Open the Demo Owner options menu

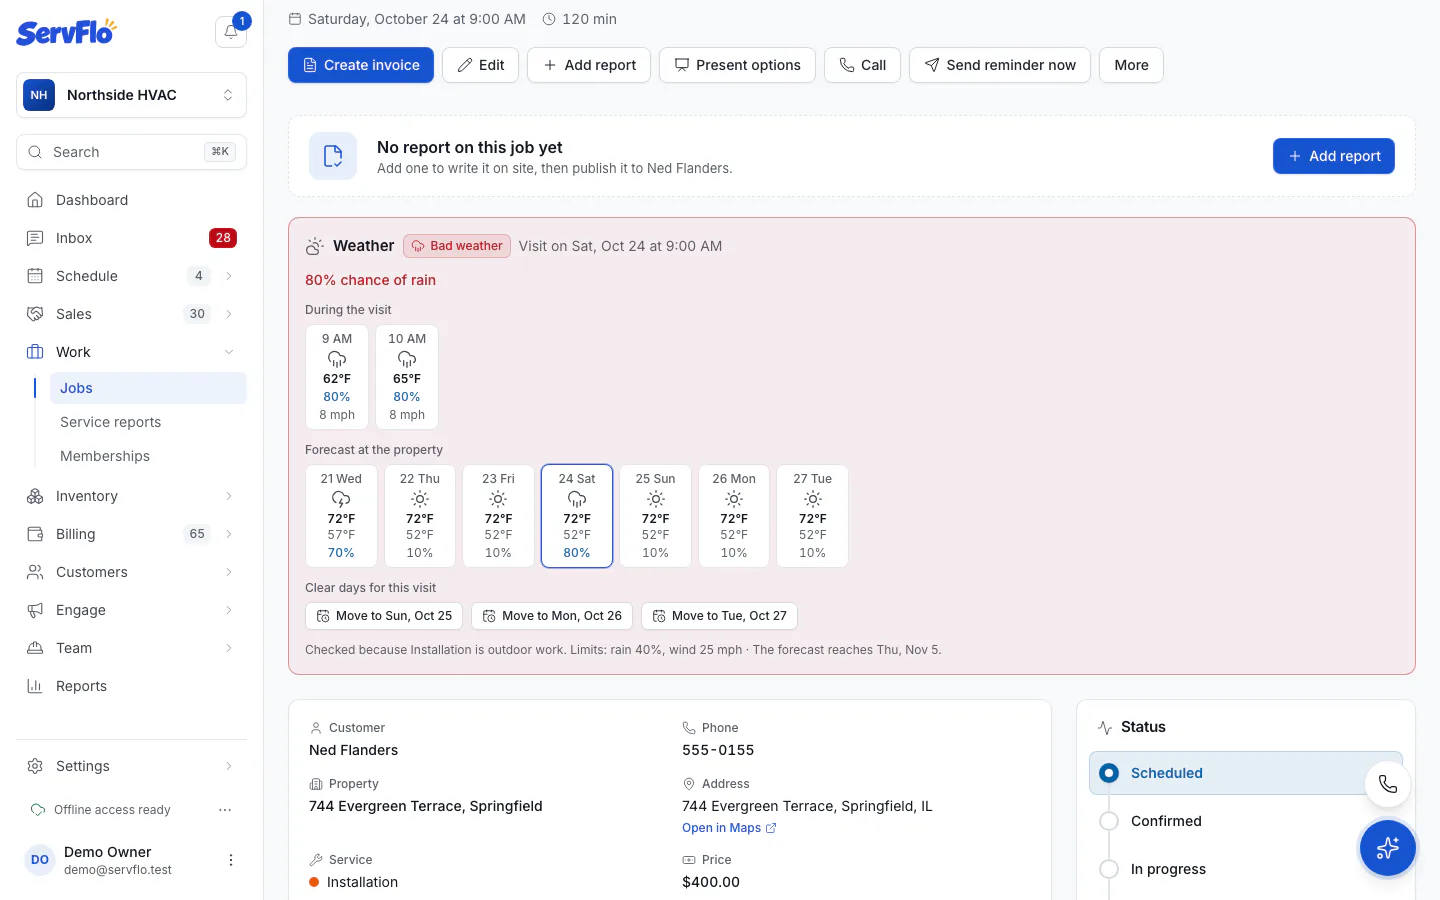231,860
